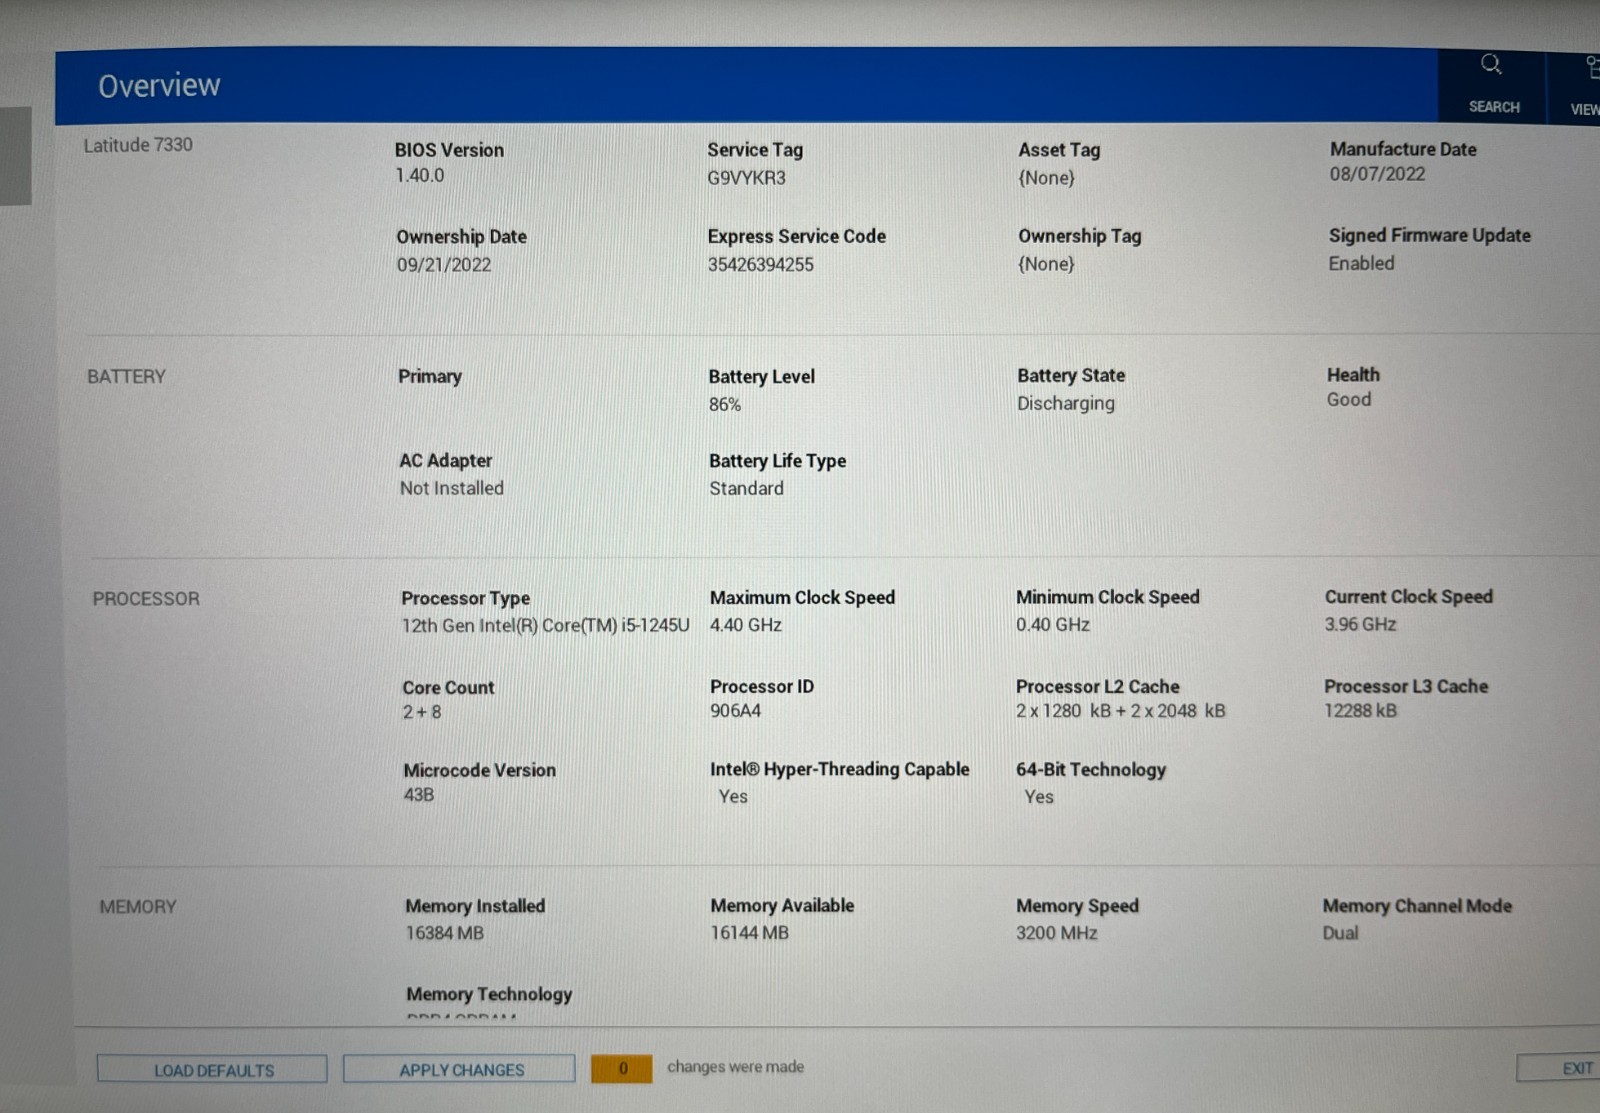
Task: Click the 64-Bit Technology Yes value
Action: (x=1038, y=797)
